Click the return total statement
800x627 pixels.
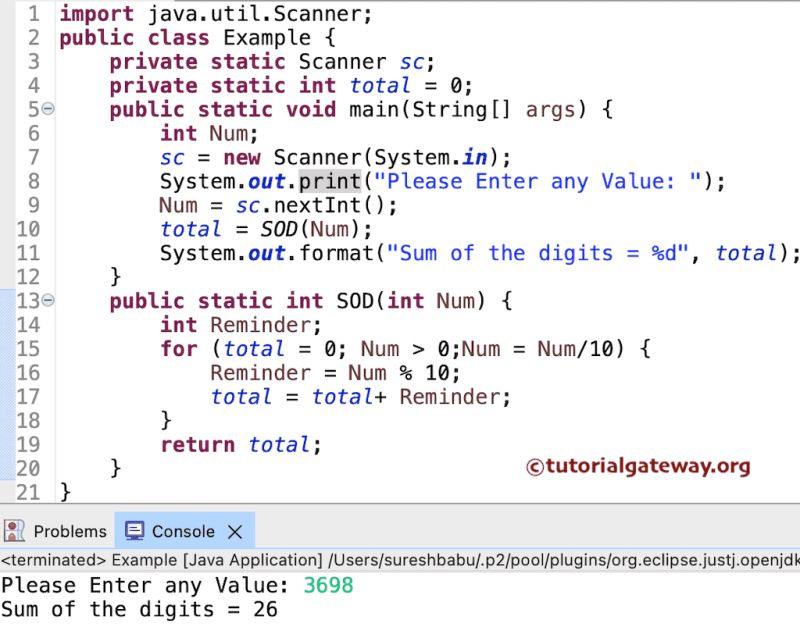pyautogui.click(x=240, y=444)
